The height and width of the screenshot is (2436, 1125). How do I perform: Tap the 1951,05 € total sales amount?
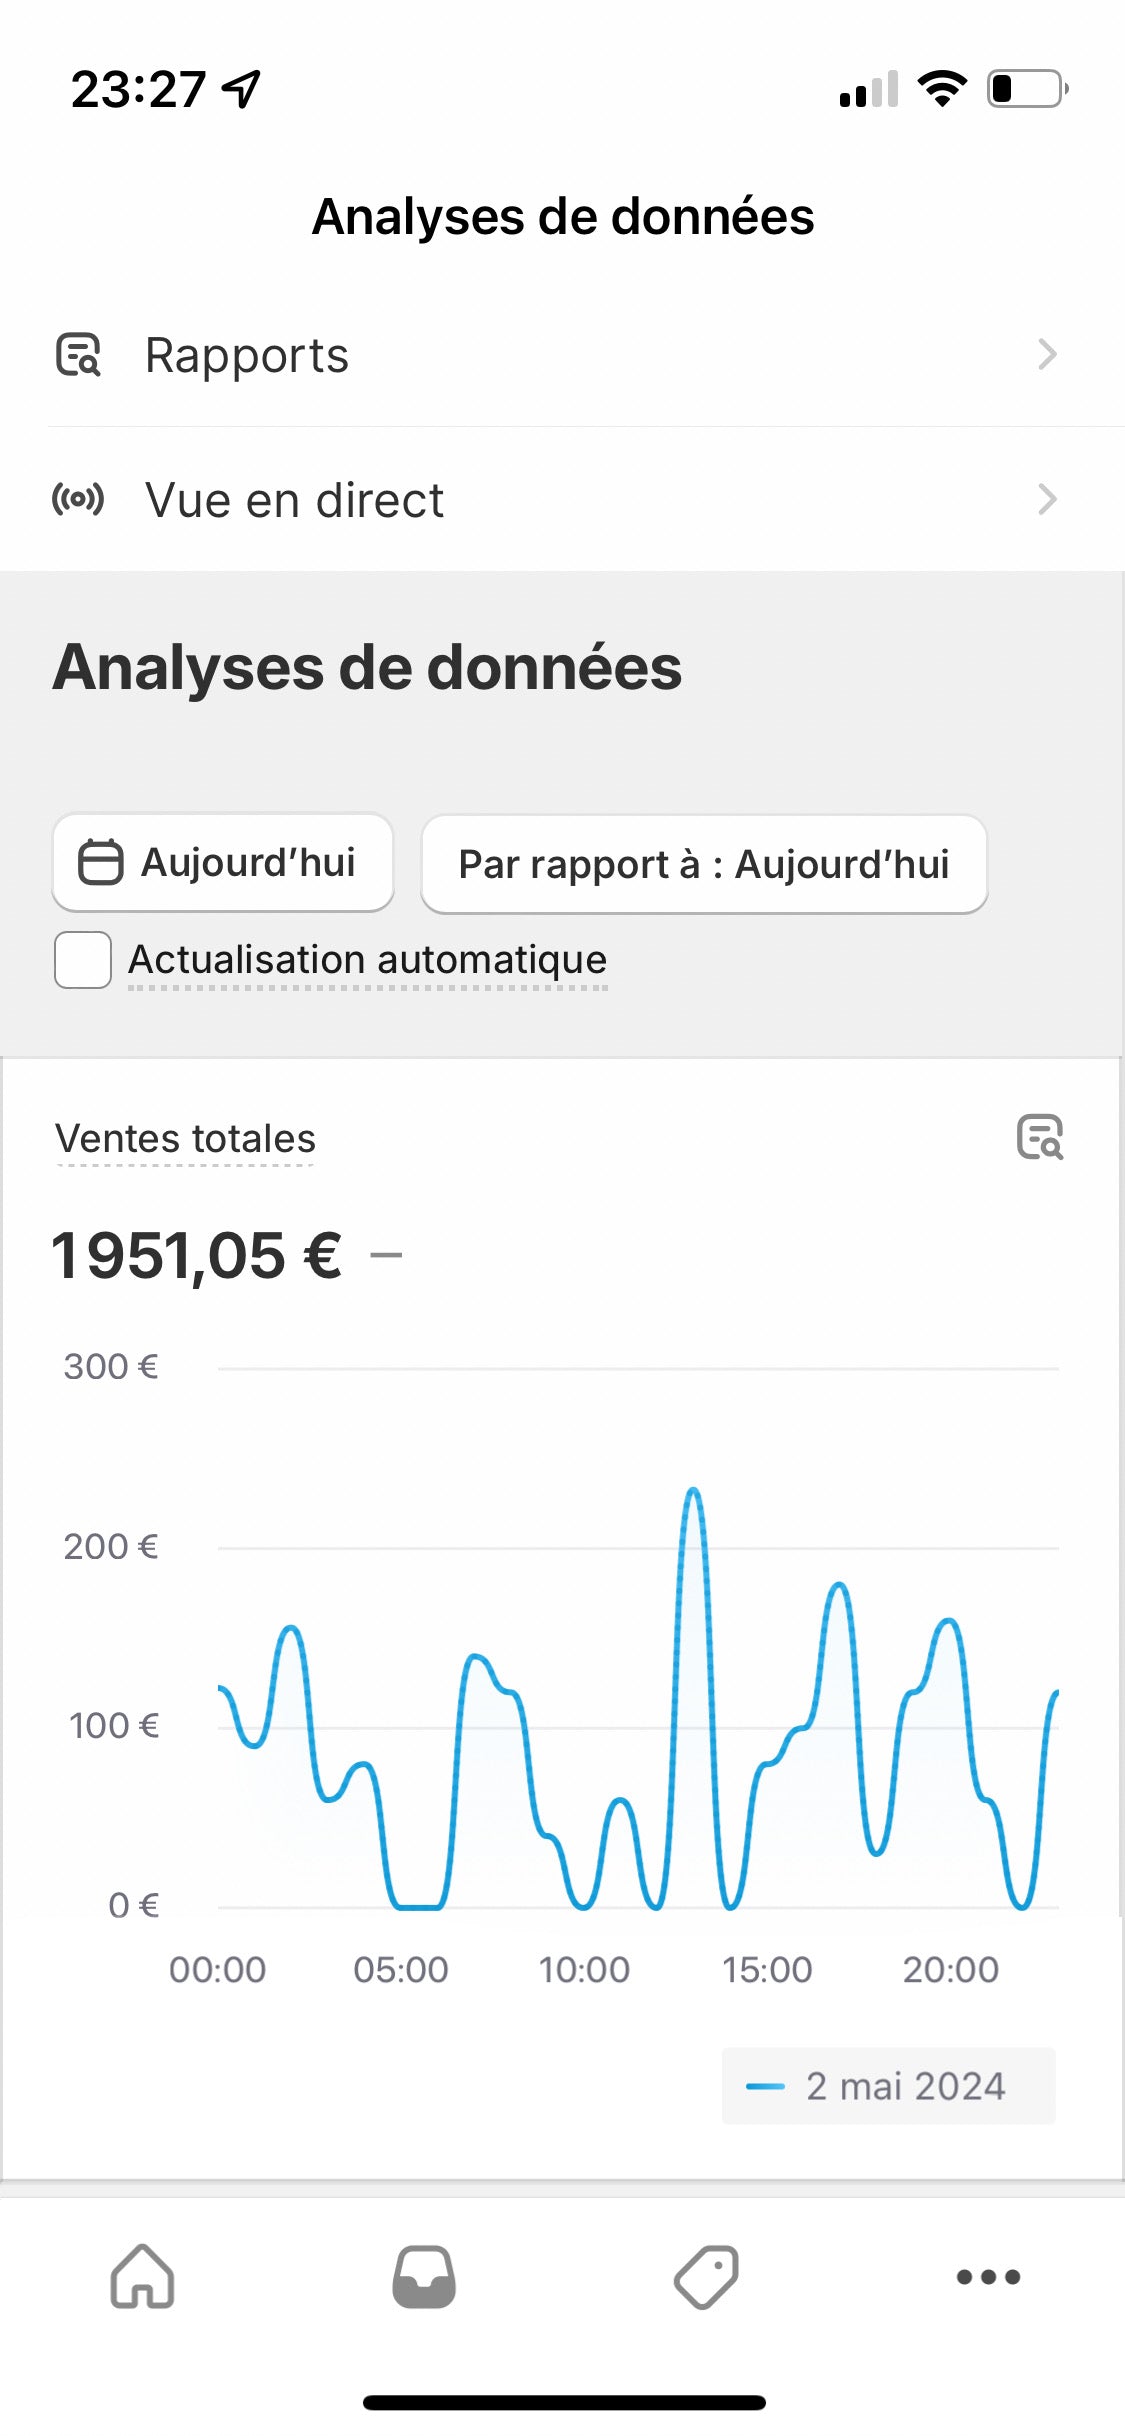click(x=197, y=1256)
